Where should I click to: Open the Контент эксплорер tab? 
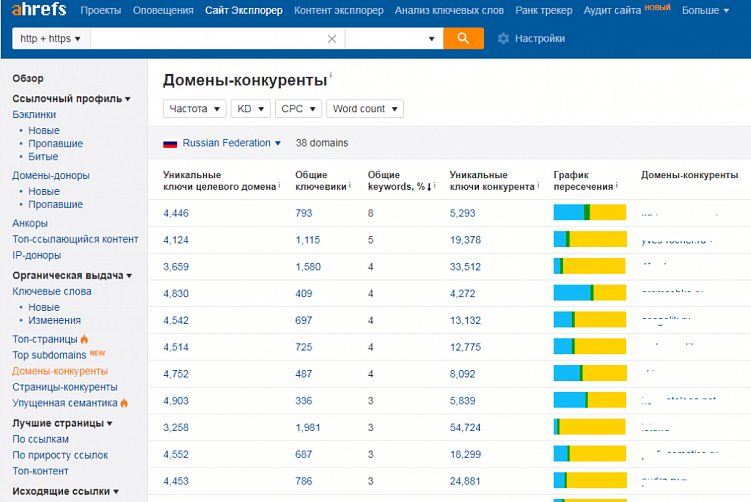(339, 10)
